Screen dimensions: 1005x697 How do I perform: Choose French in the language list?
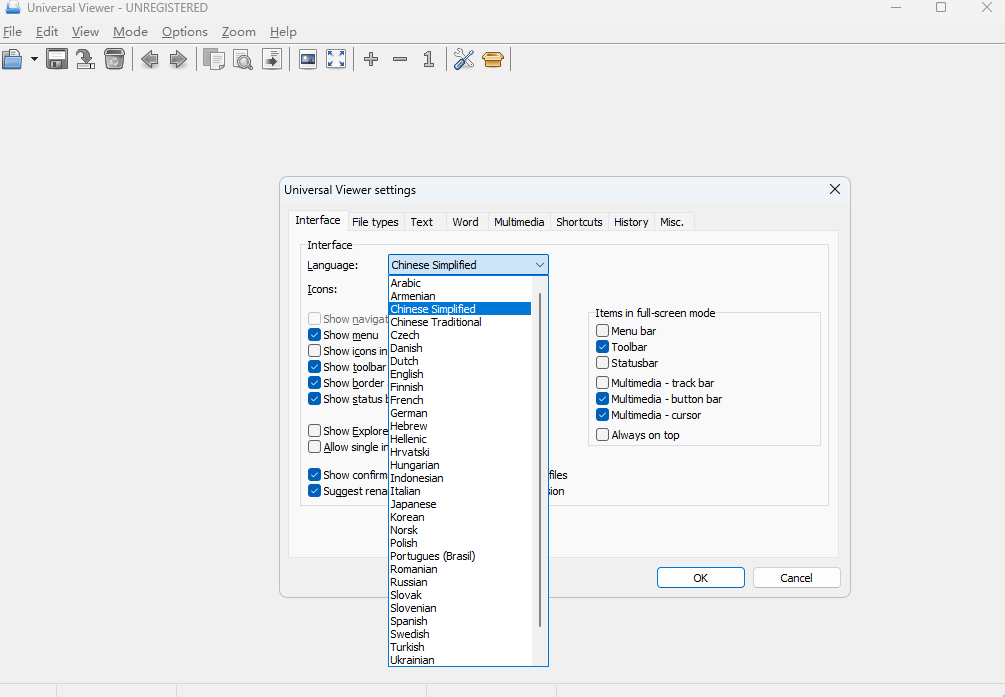(x=460, y=400)
